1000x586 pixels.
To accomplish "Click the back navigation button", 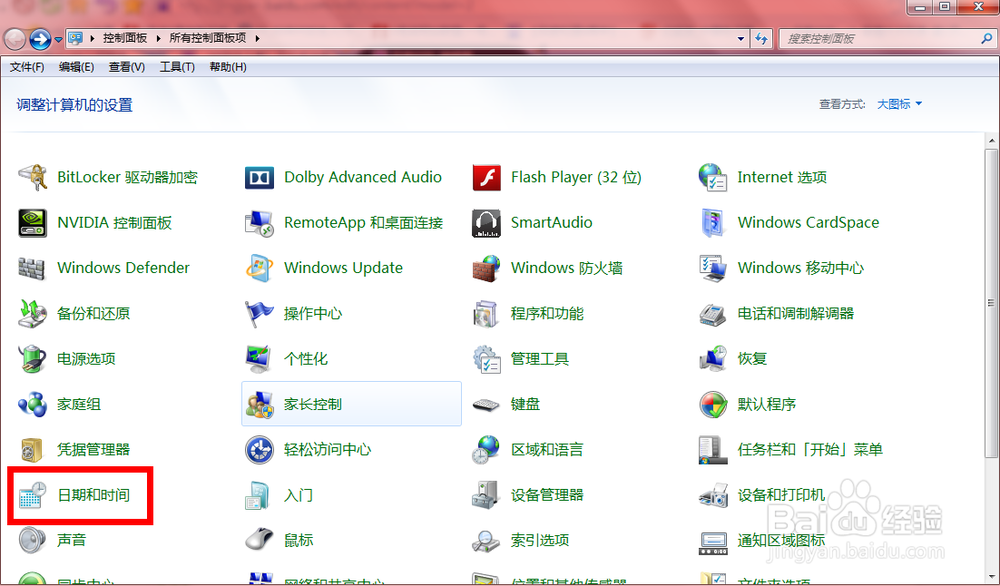I will (15, 39).
